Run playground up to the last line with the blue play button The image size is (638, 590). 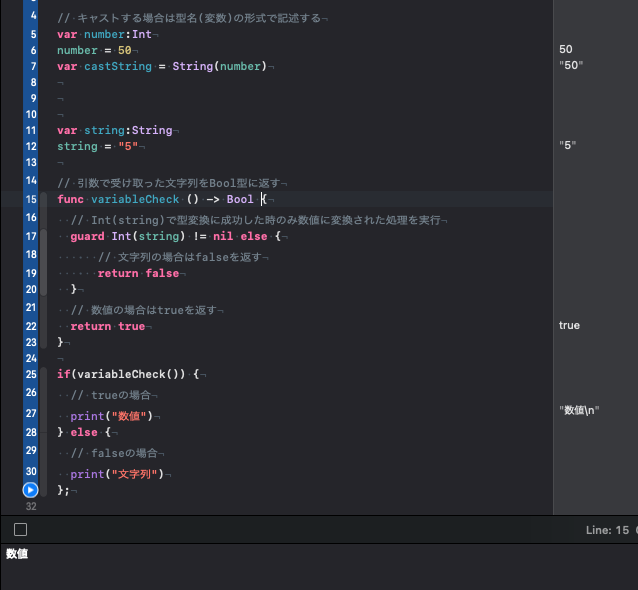(30, 490)
